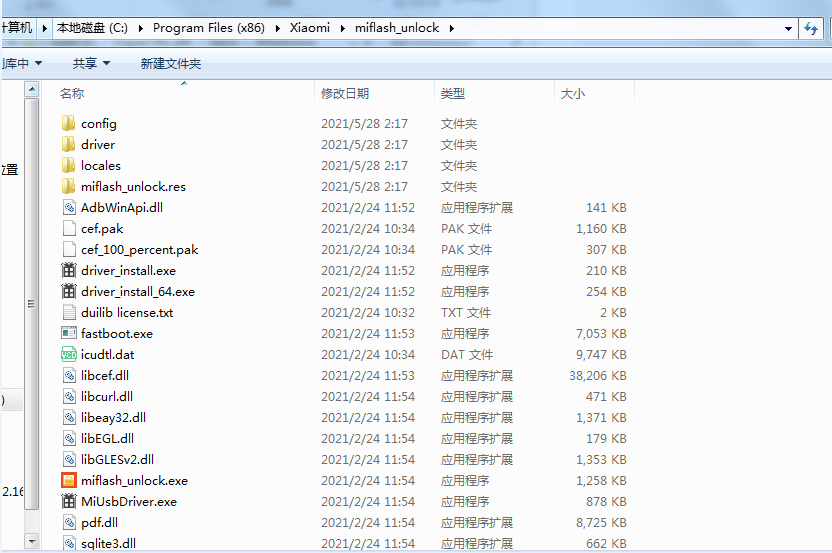Select the sqlite3.dll file name
832x553 pixels.
[108, 543]
